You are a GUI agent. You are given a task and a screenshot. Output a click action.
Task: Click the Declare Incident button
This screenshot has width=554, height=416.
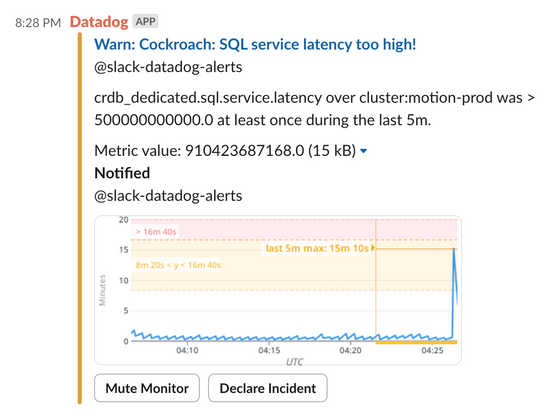pos(267,388)
